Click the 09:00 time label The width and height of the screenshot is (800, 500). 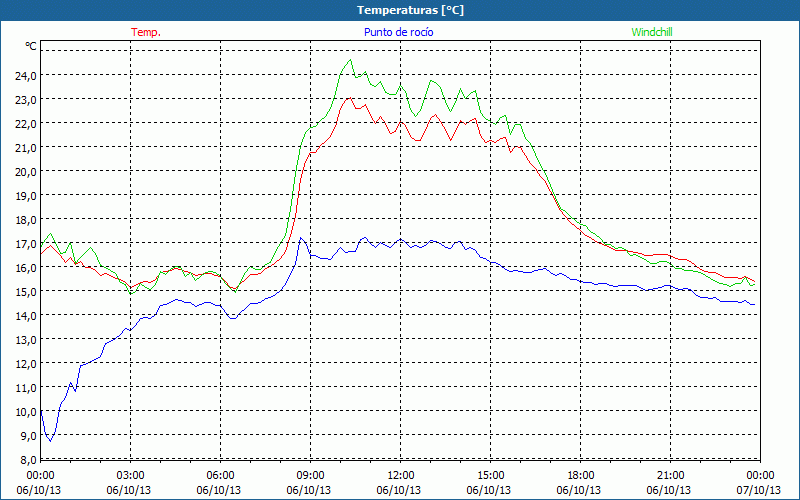(310, 476)
